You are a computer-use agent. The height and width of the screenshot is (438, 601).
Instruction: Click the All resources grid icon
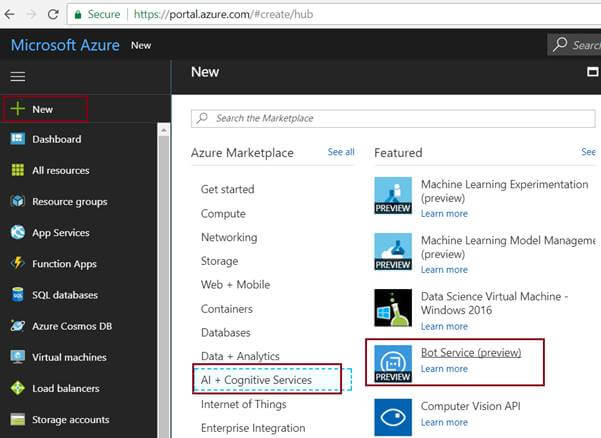(18, 170)
